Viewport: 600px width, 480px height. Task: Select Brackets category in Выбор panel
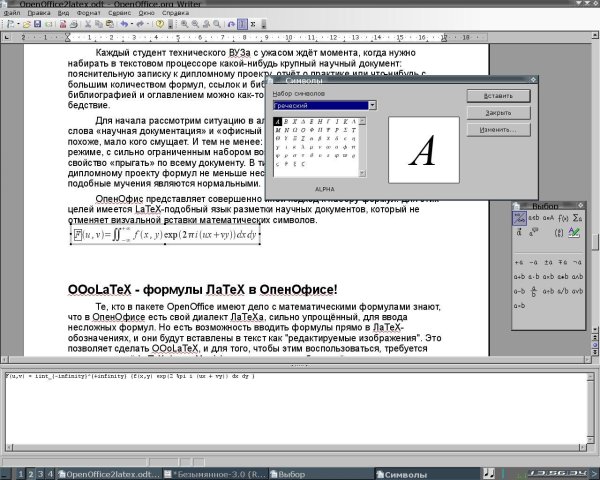(x=559, y=232)
